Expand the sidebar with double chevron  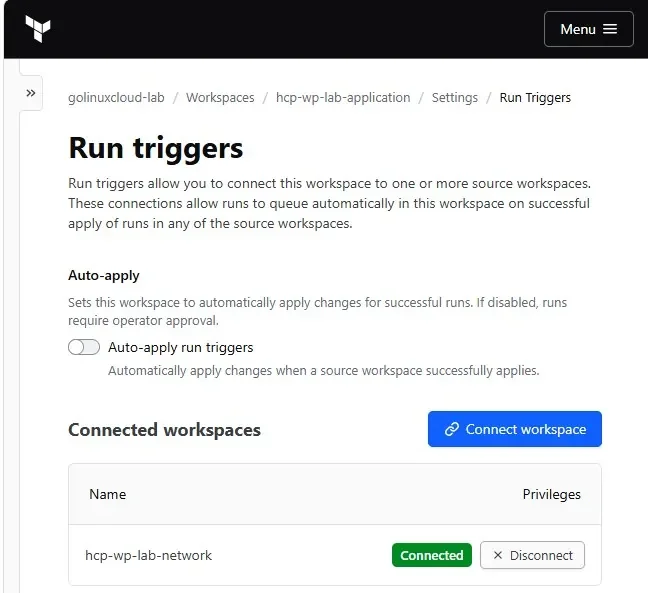pyautogui.click(x=31, y=93)
